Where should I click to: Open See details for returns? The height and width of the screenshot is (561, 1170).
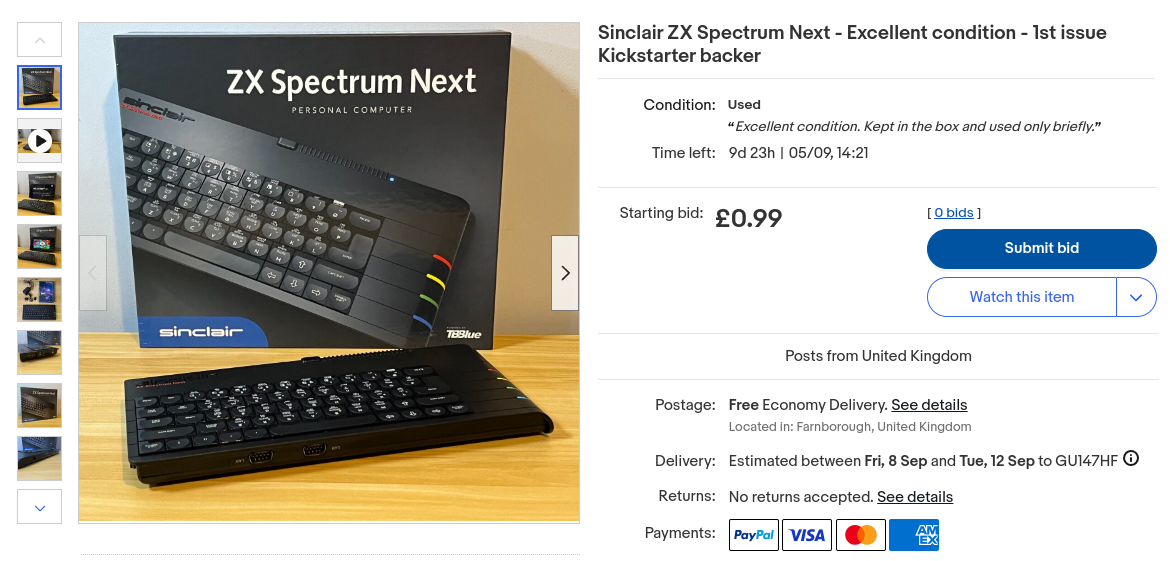[914, 497]
